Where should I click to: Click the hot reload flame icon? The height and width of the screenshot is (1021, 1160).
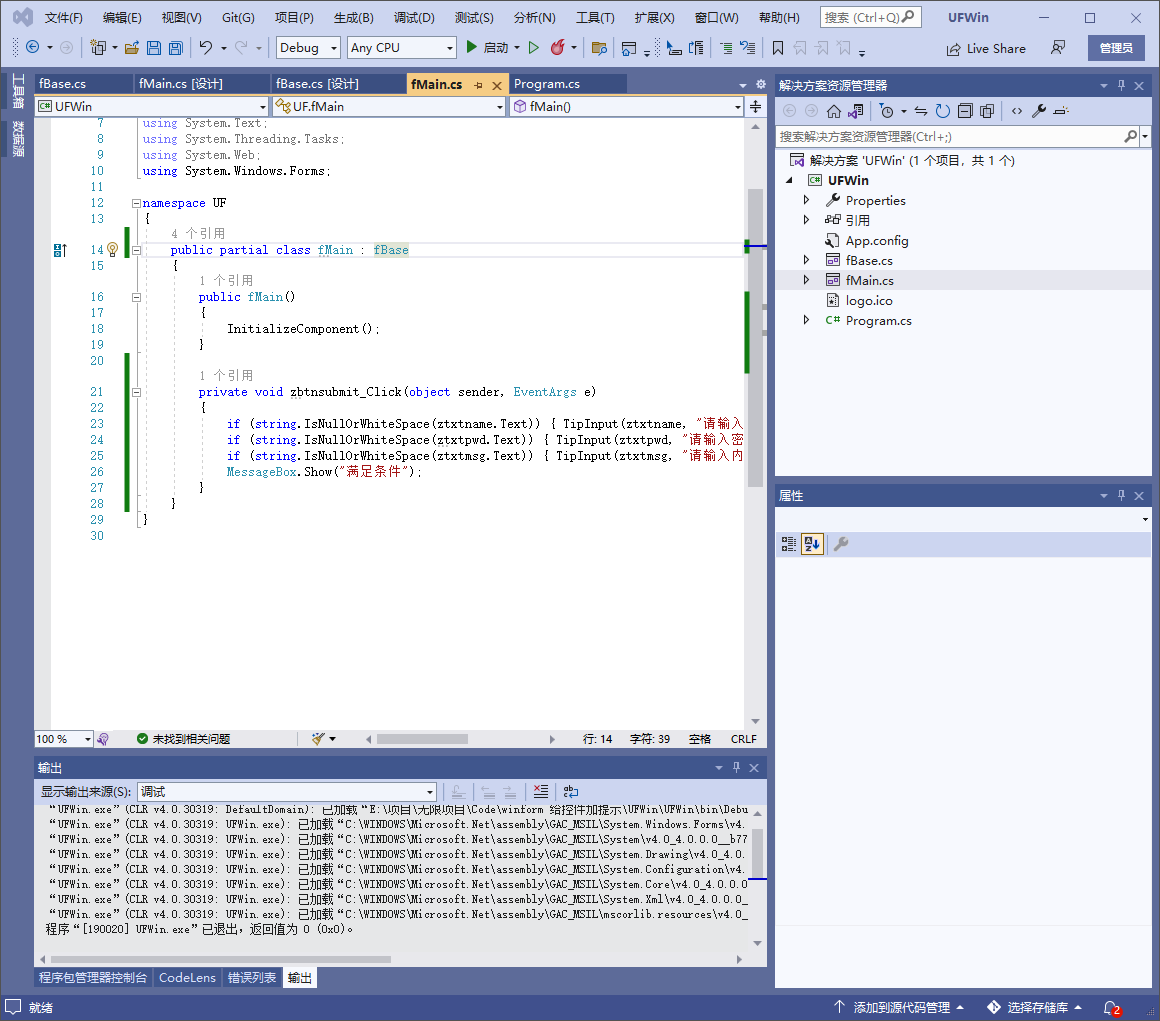[557, 47]
